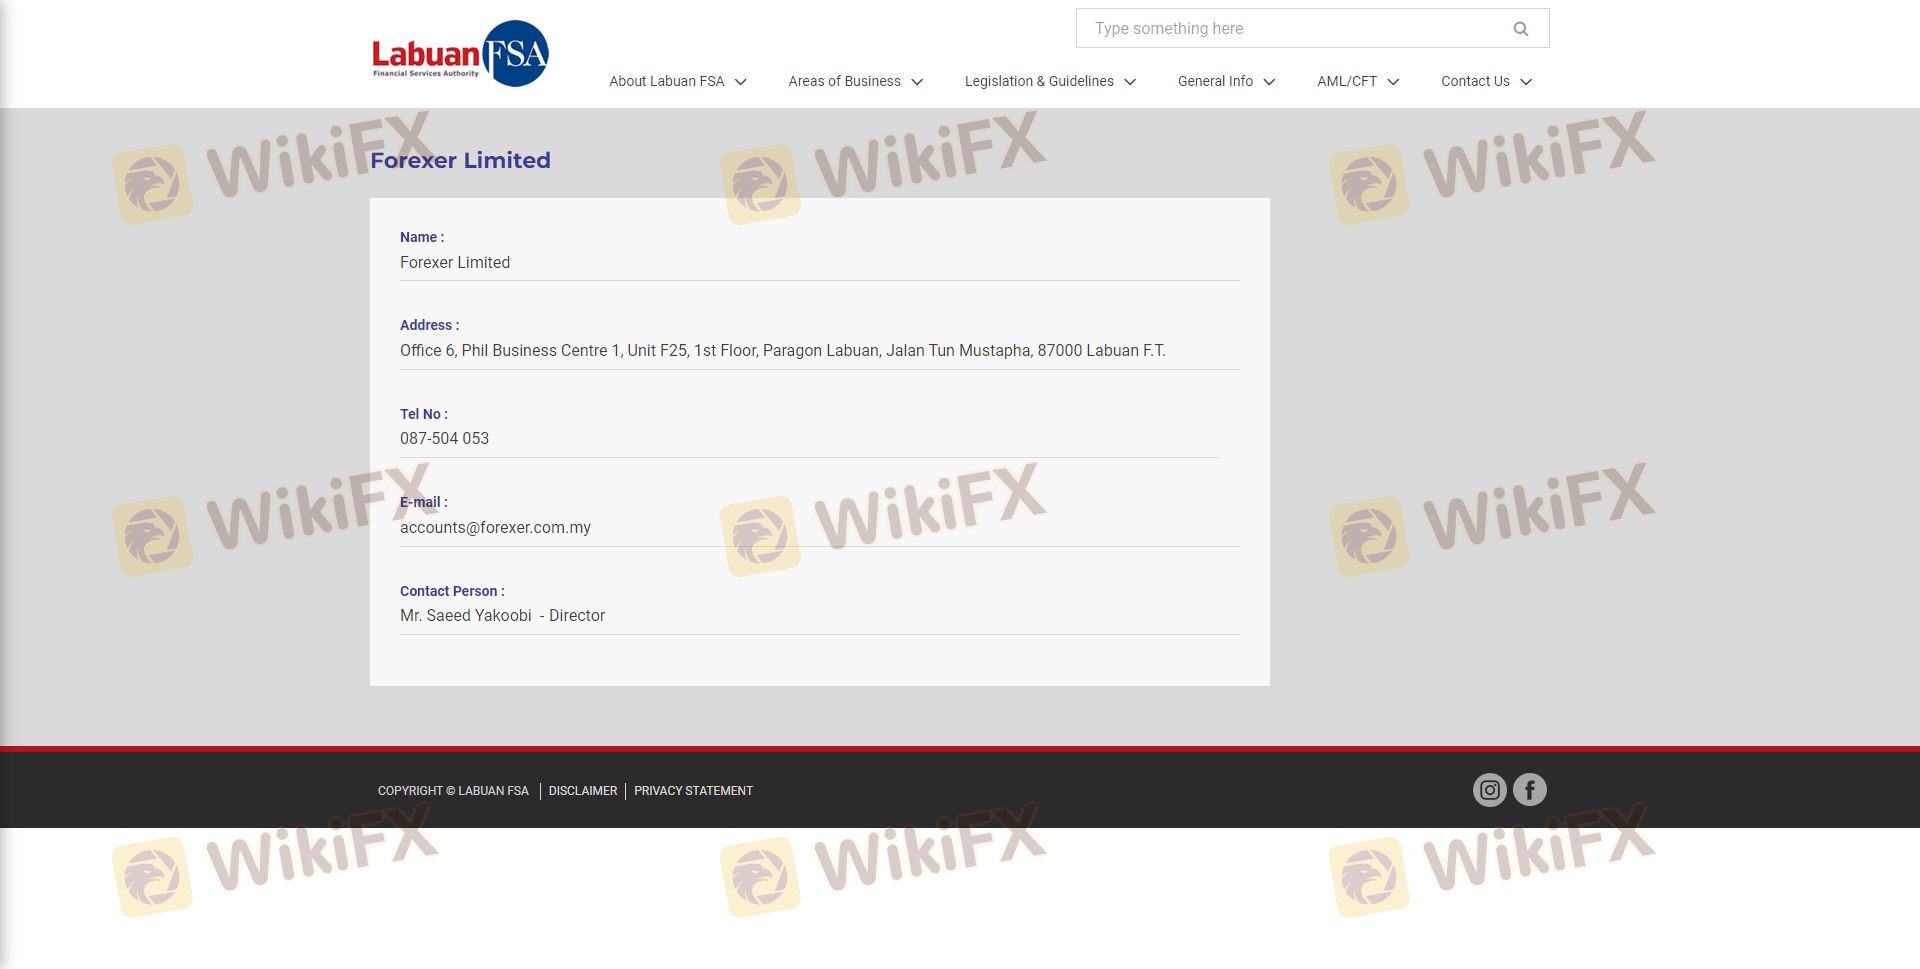Open the About Labuan FSA menu
This screenshot has width=1920, height=969.
(666, 82)
